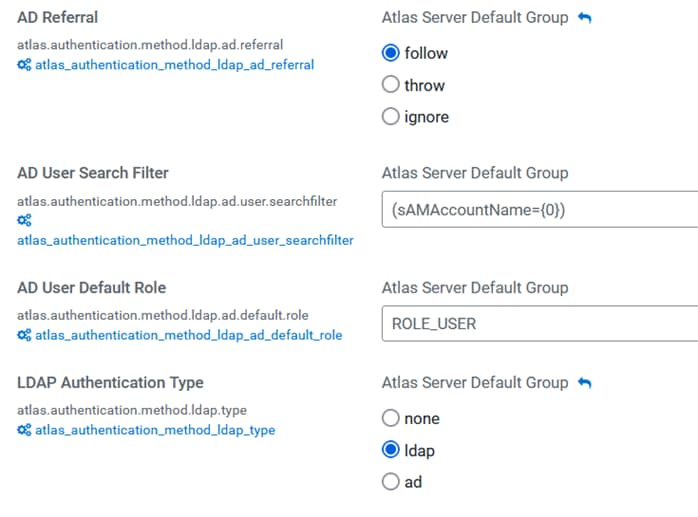Image resolution: width=698 pixels, height=517 pixels.
Task: Click the LDAP Authentication Type heading
Action: (x=110, y=383)
